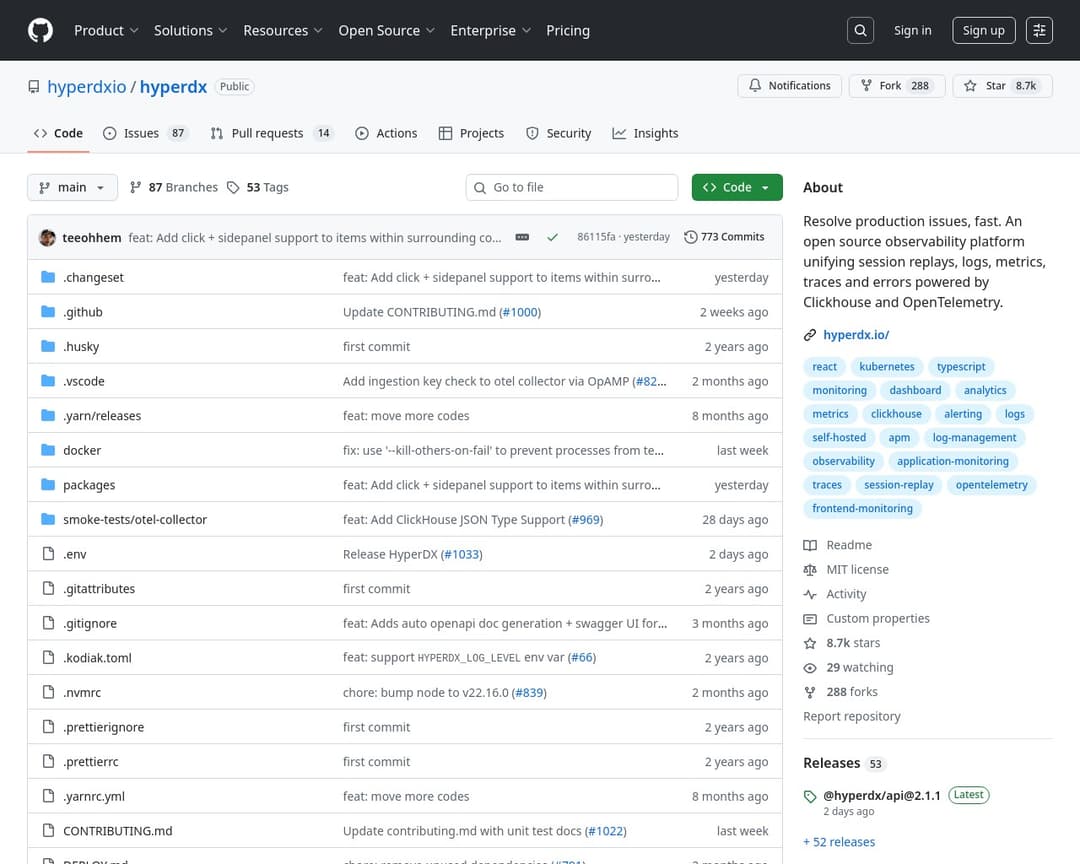This screenshot has width=1080, height=864.
Task: Click the commit status checkmark icon
Action: pyautogui.click(x=552, y=238)
